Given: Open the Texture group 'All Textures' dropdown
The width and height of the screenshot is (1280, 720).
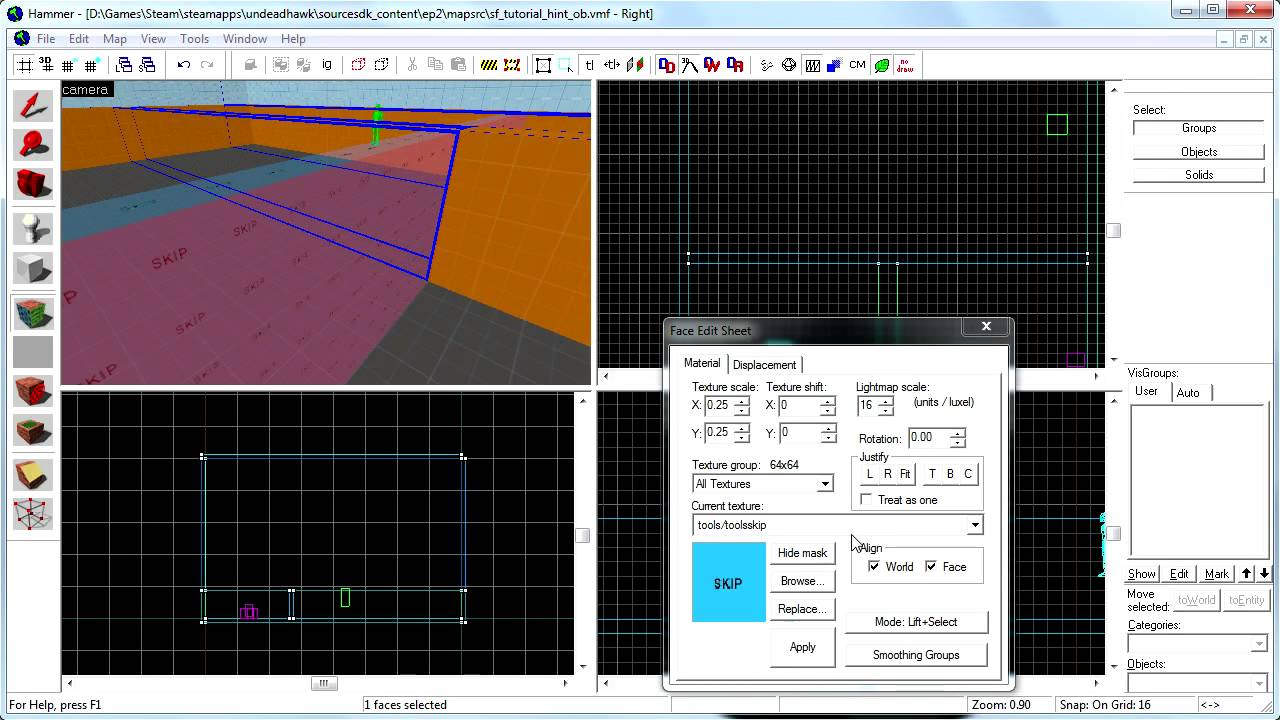Looking at the screenshot, I should coord(825,484).
